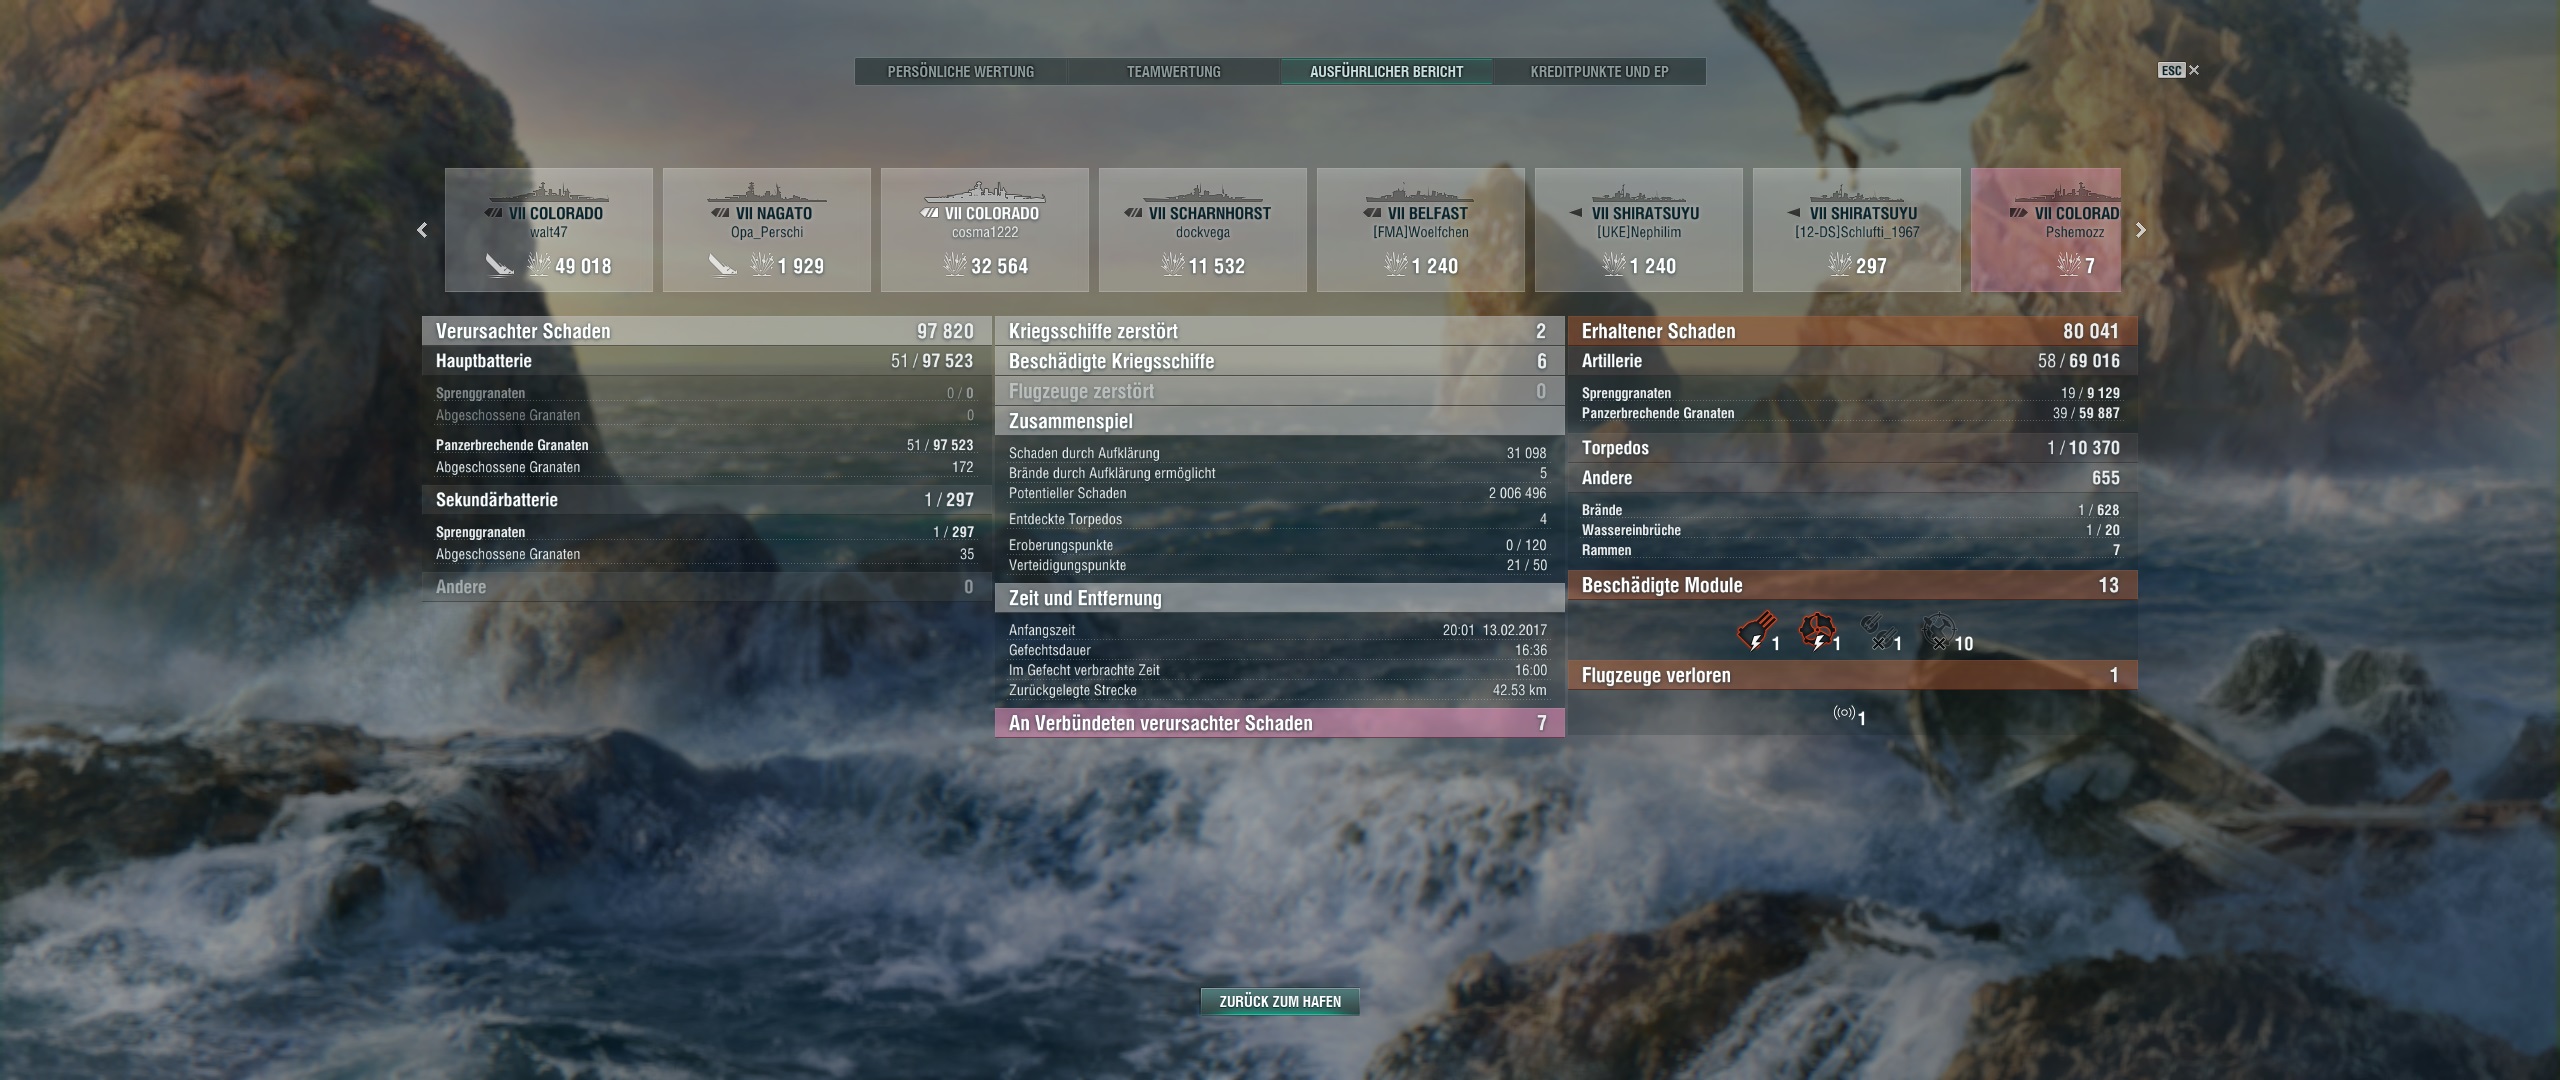Switch to the Teamwertung tab

pos(1173,72)
